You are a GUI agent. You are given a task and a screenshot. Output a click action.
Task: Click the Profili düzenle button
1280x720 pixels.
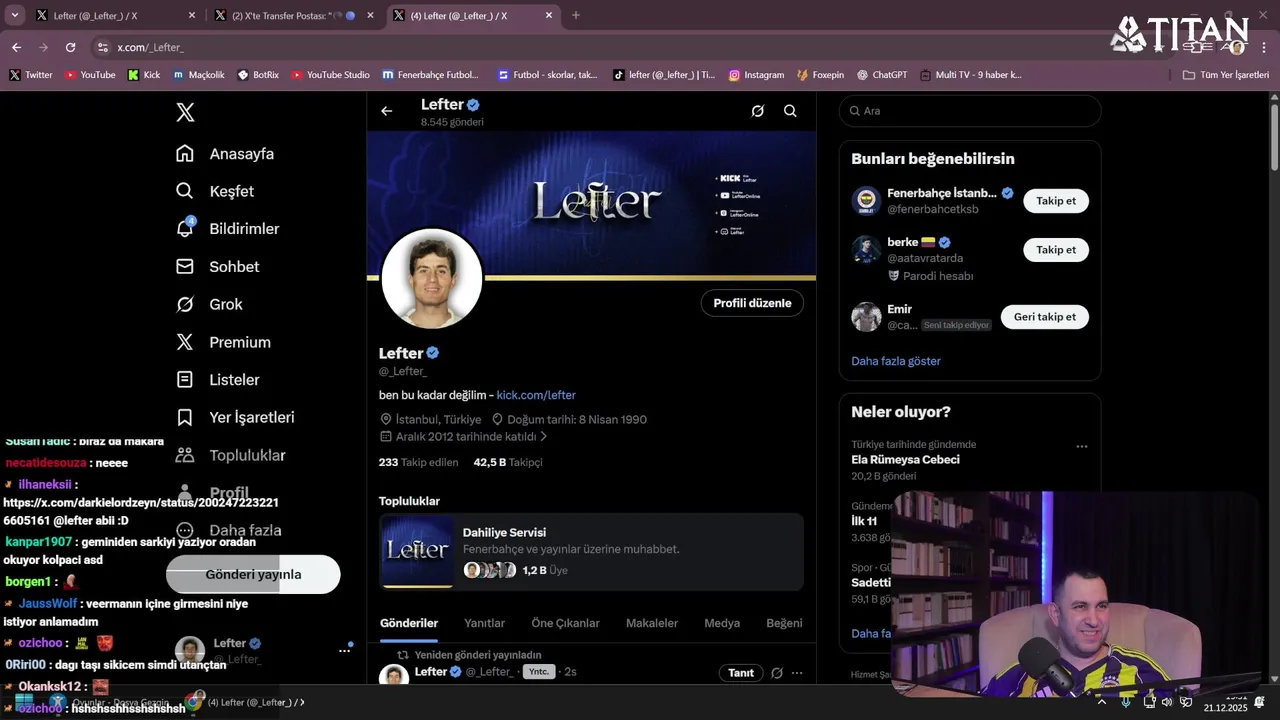752,303
